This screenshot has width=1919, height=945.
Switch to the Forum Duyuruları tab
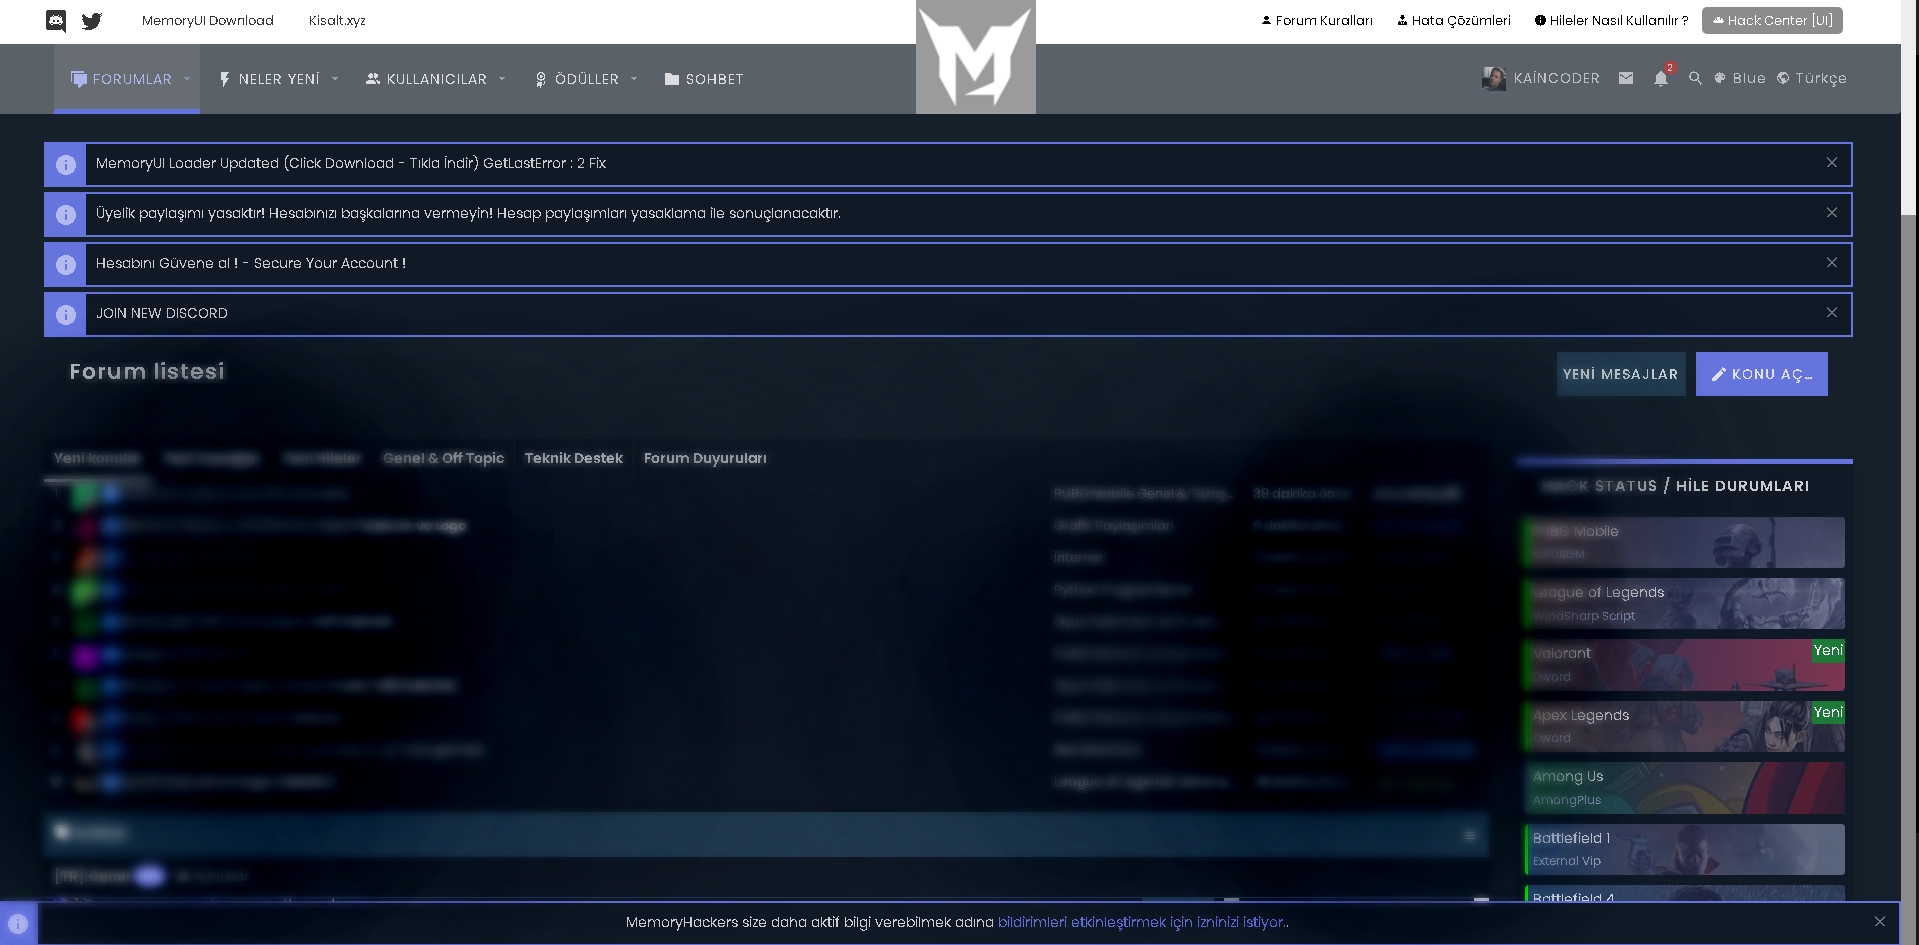click(x=705, y=458)
